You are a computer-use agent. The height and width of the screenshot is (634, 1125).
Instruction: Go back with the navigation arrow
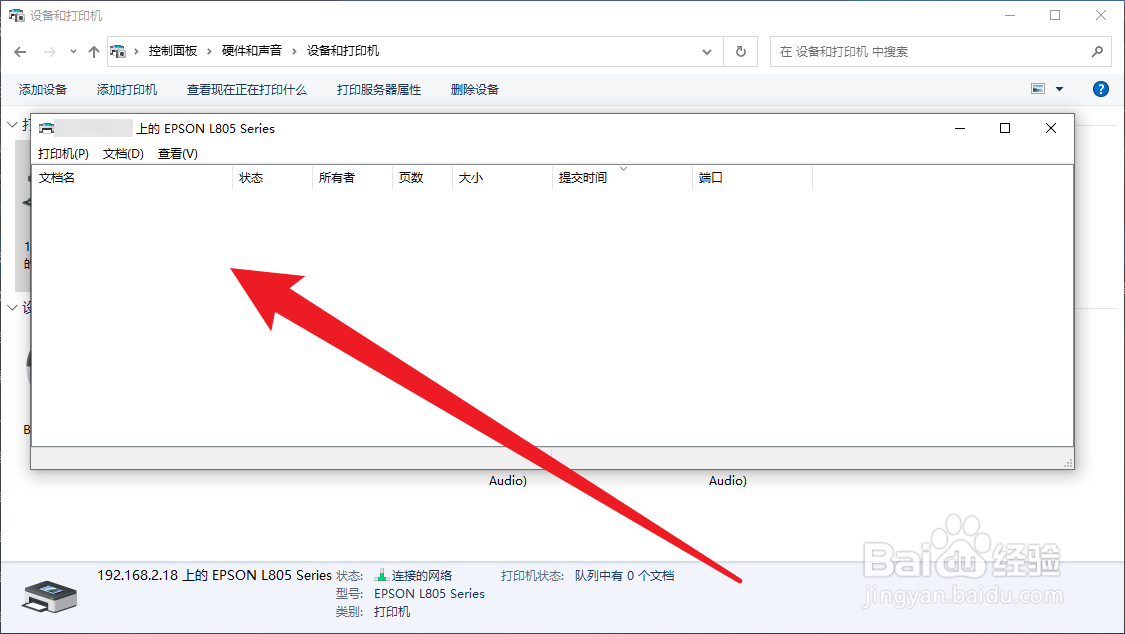[20, 52]
